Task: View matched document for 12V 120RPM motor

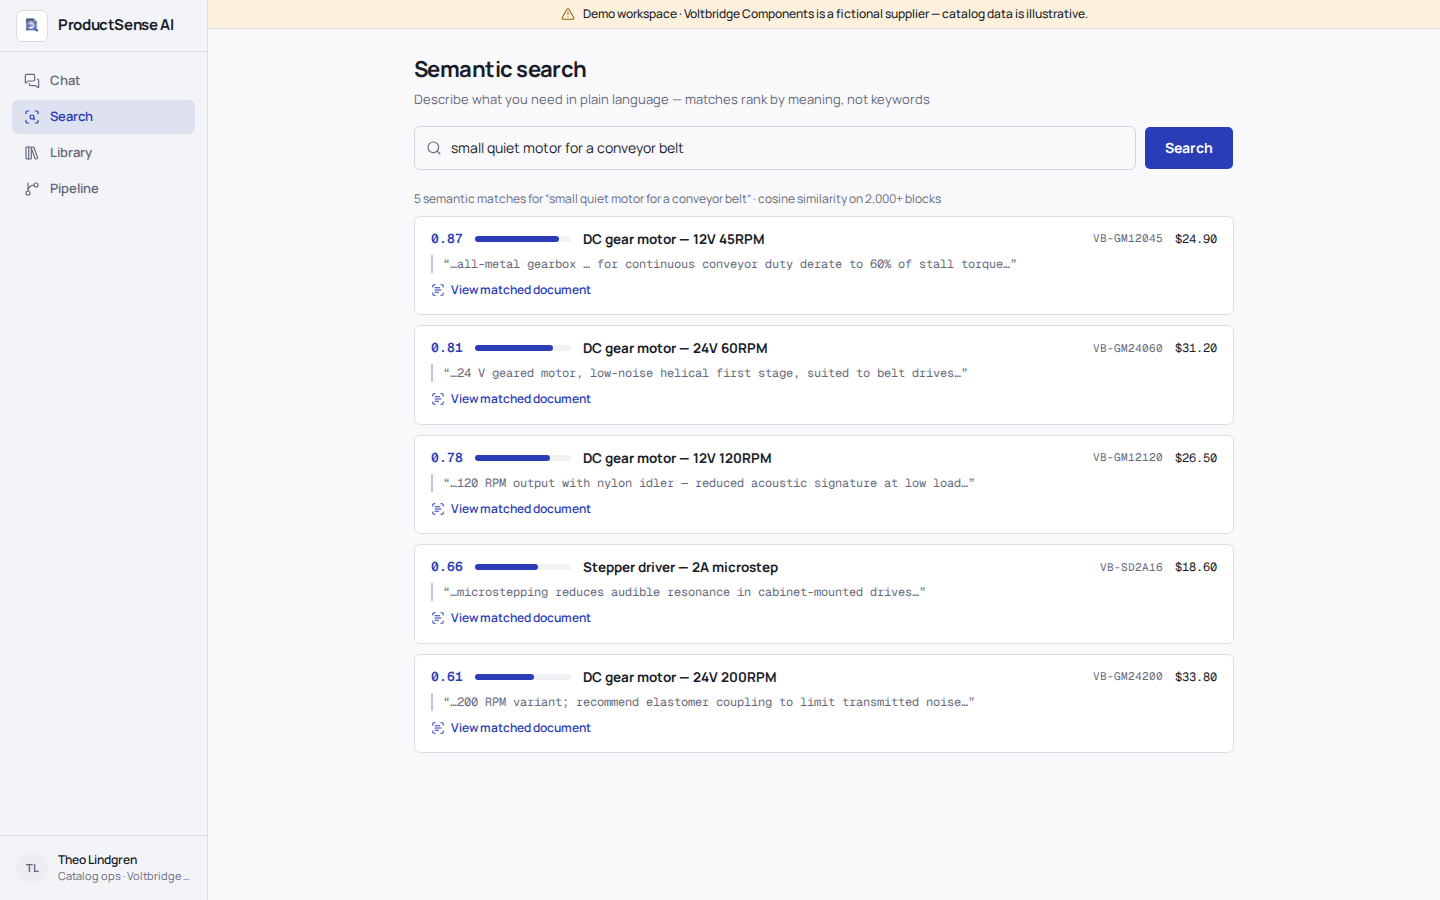Action: point(511,509)
